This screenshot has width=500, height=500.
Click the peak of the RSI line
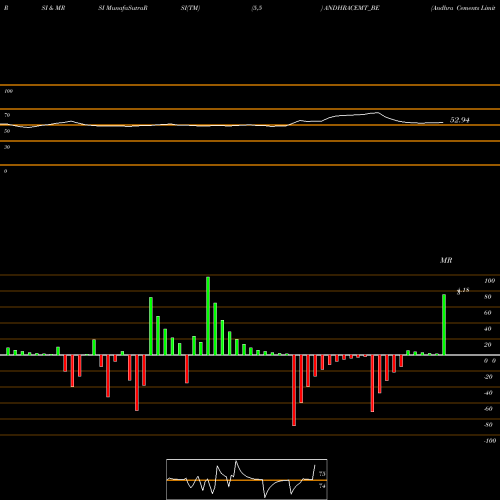(x=377, y=113)
